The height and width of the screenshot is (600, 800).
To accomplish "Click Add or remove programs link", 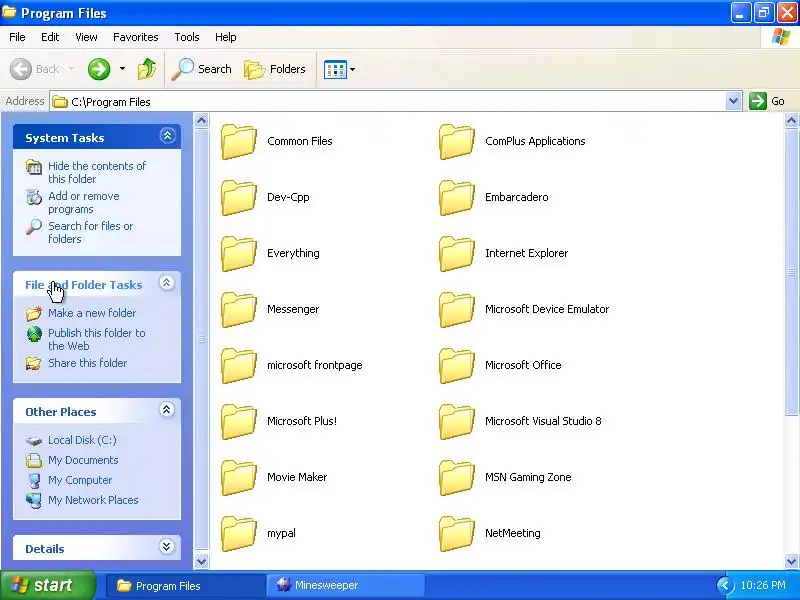I will pos(84,203).
